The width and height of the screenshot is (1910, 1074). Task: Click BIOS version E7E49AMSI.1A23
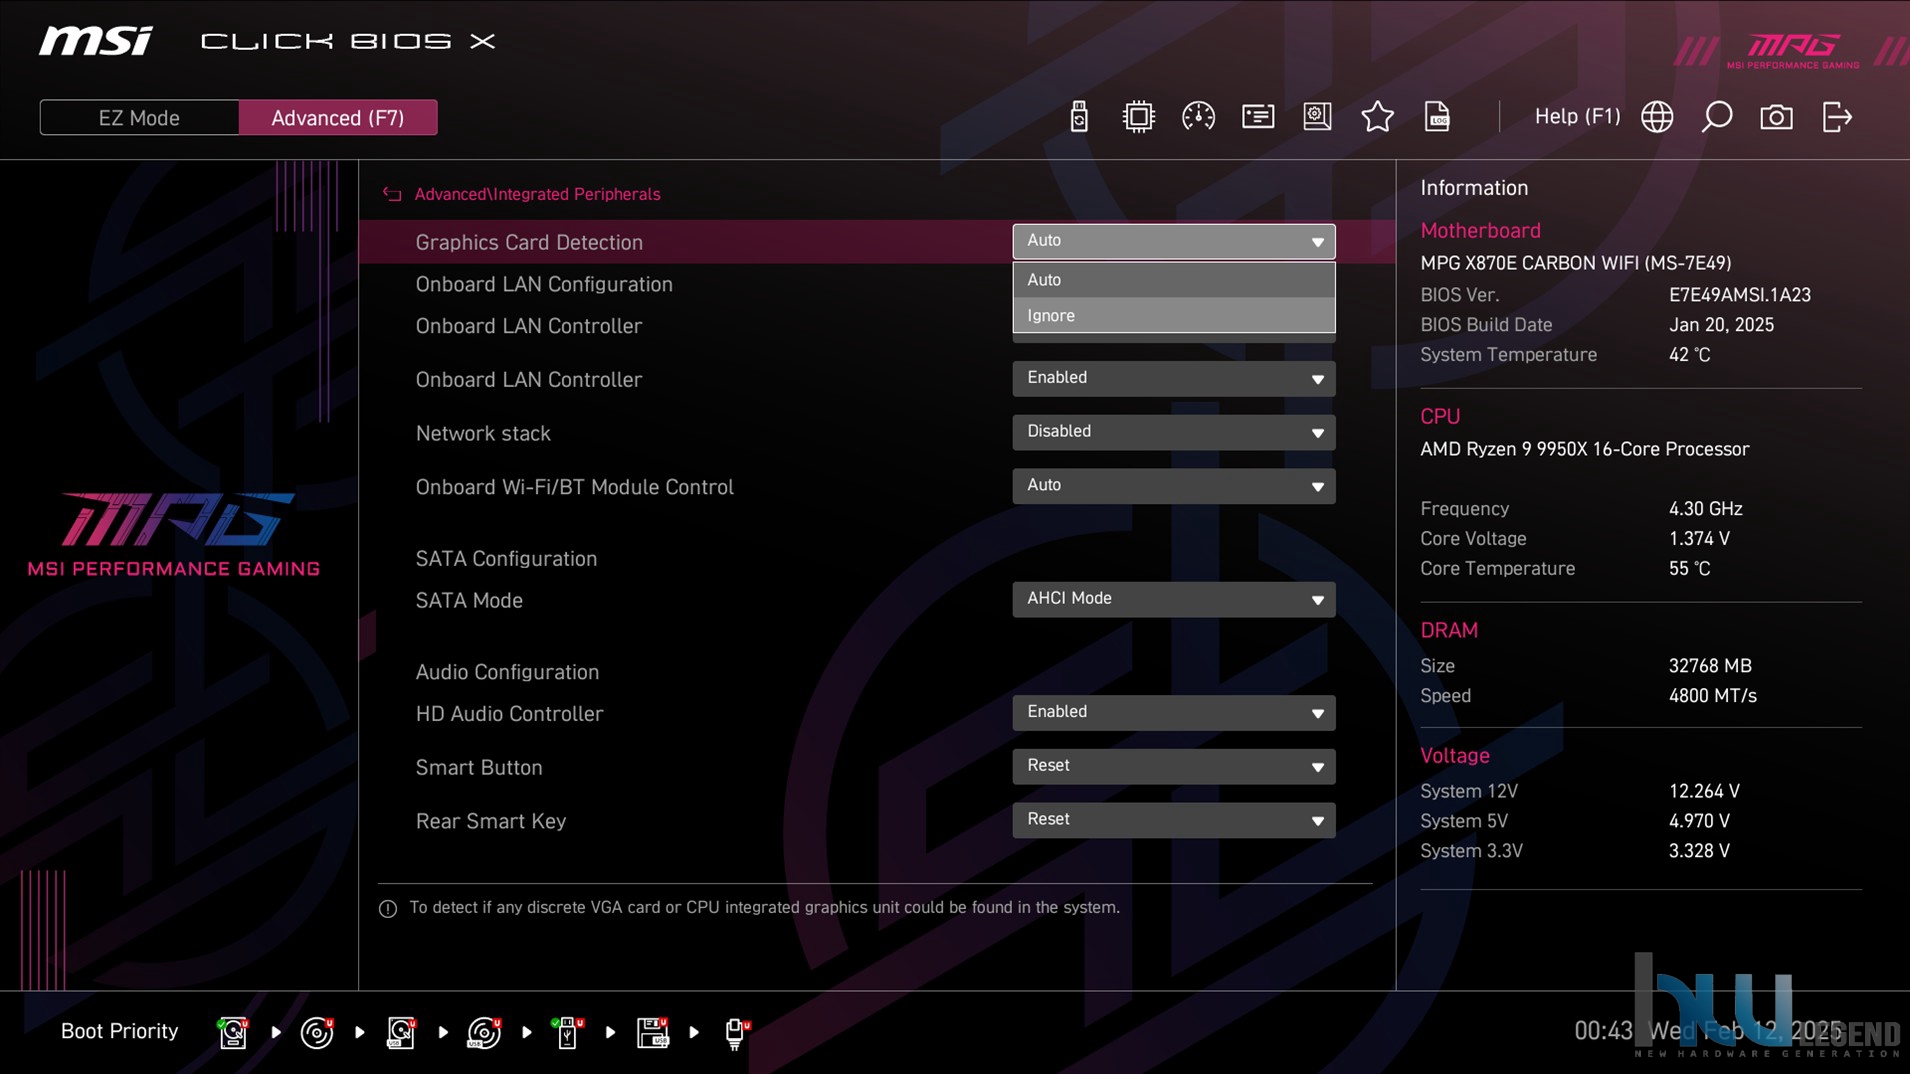[x=1739, y=295]
